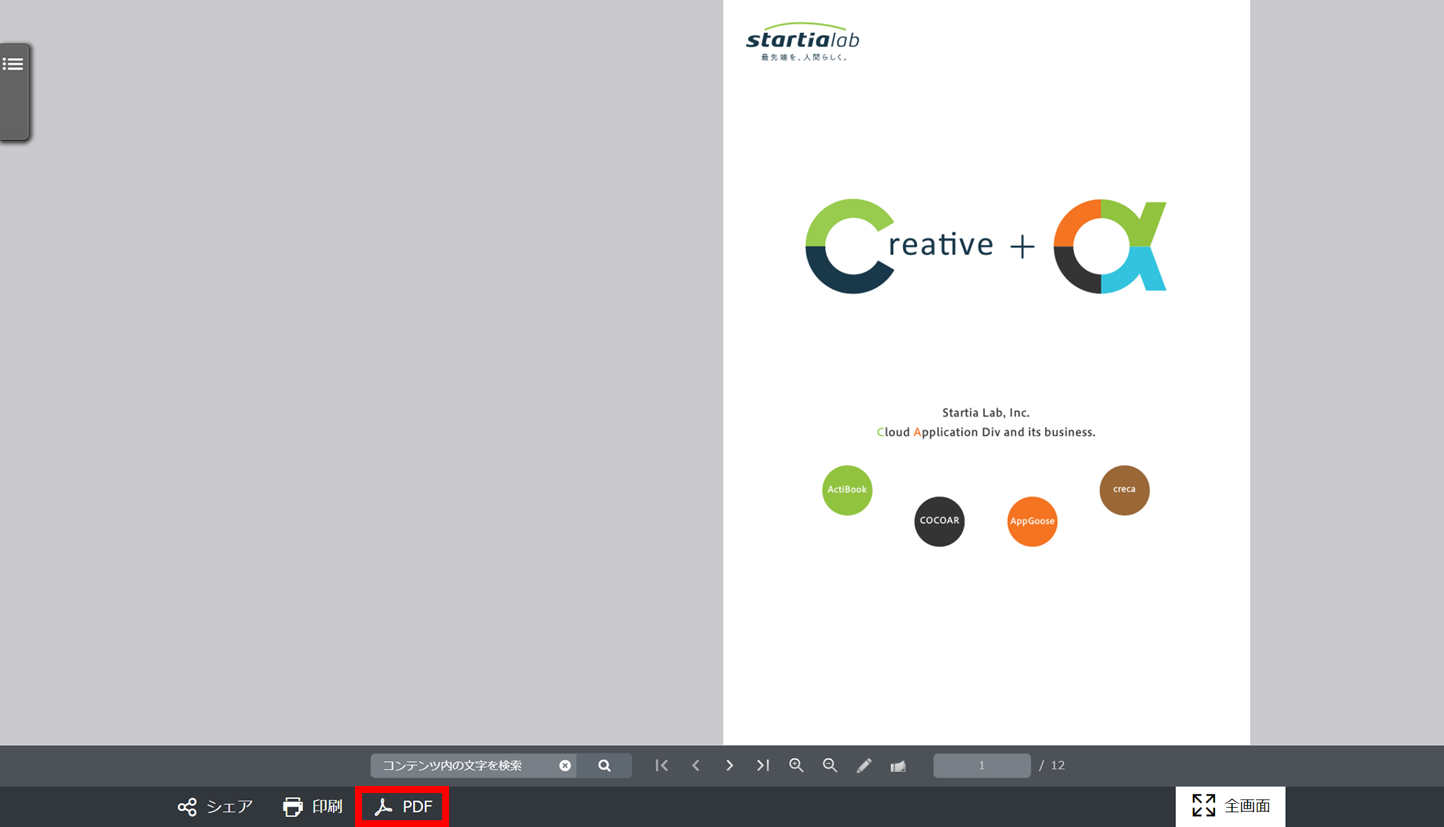The image size is (1444, 827).
Task: Click the brown creca circle
Action: click(1124, 490)
